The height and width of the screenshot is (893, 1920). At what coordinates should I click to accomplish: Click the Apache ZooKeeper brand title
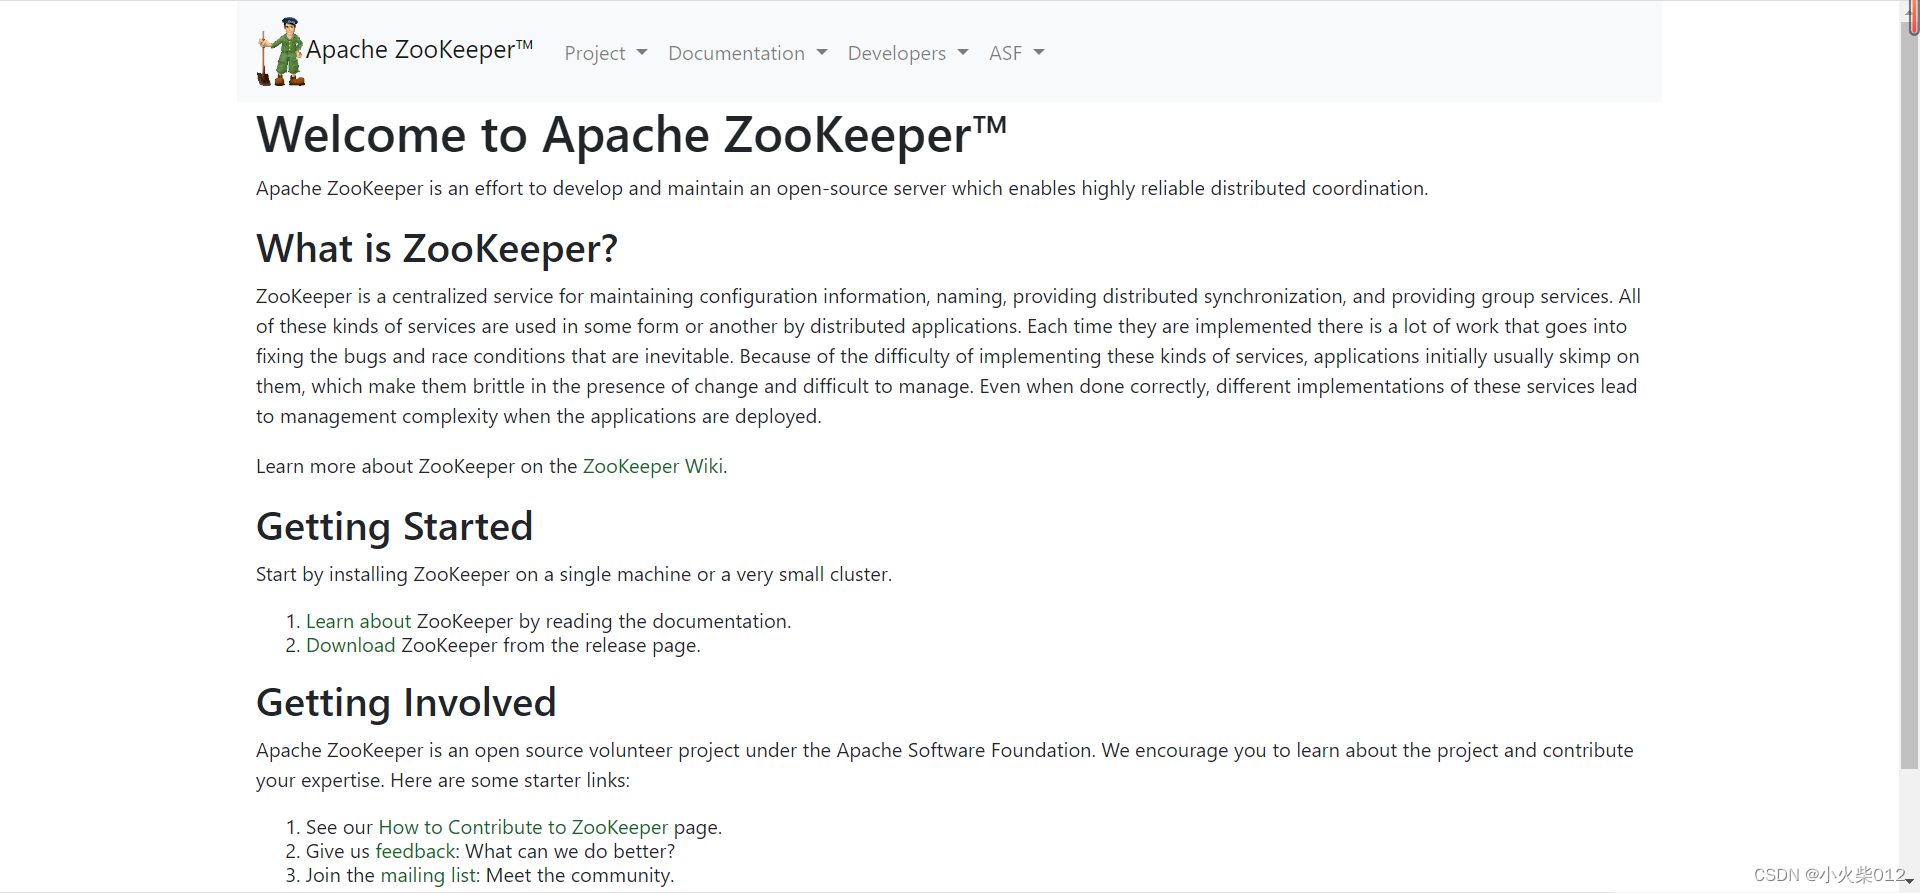[419, 50]
